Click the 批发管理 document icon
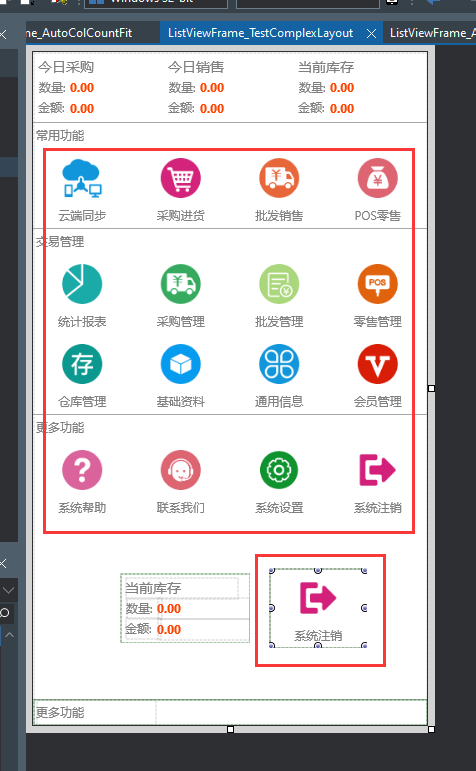Viewport: 476px width, 771px height. [x=279, y=284]
